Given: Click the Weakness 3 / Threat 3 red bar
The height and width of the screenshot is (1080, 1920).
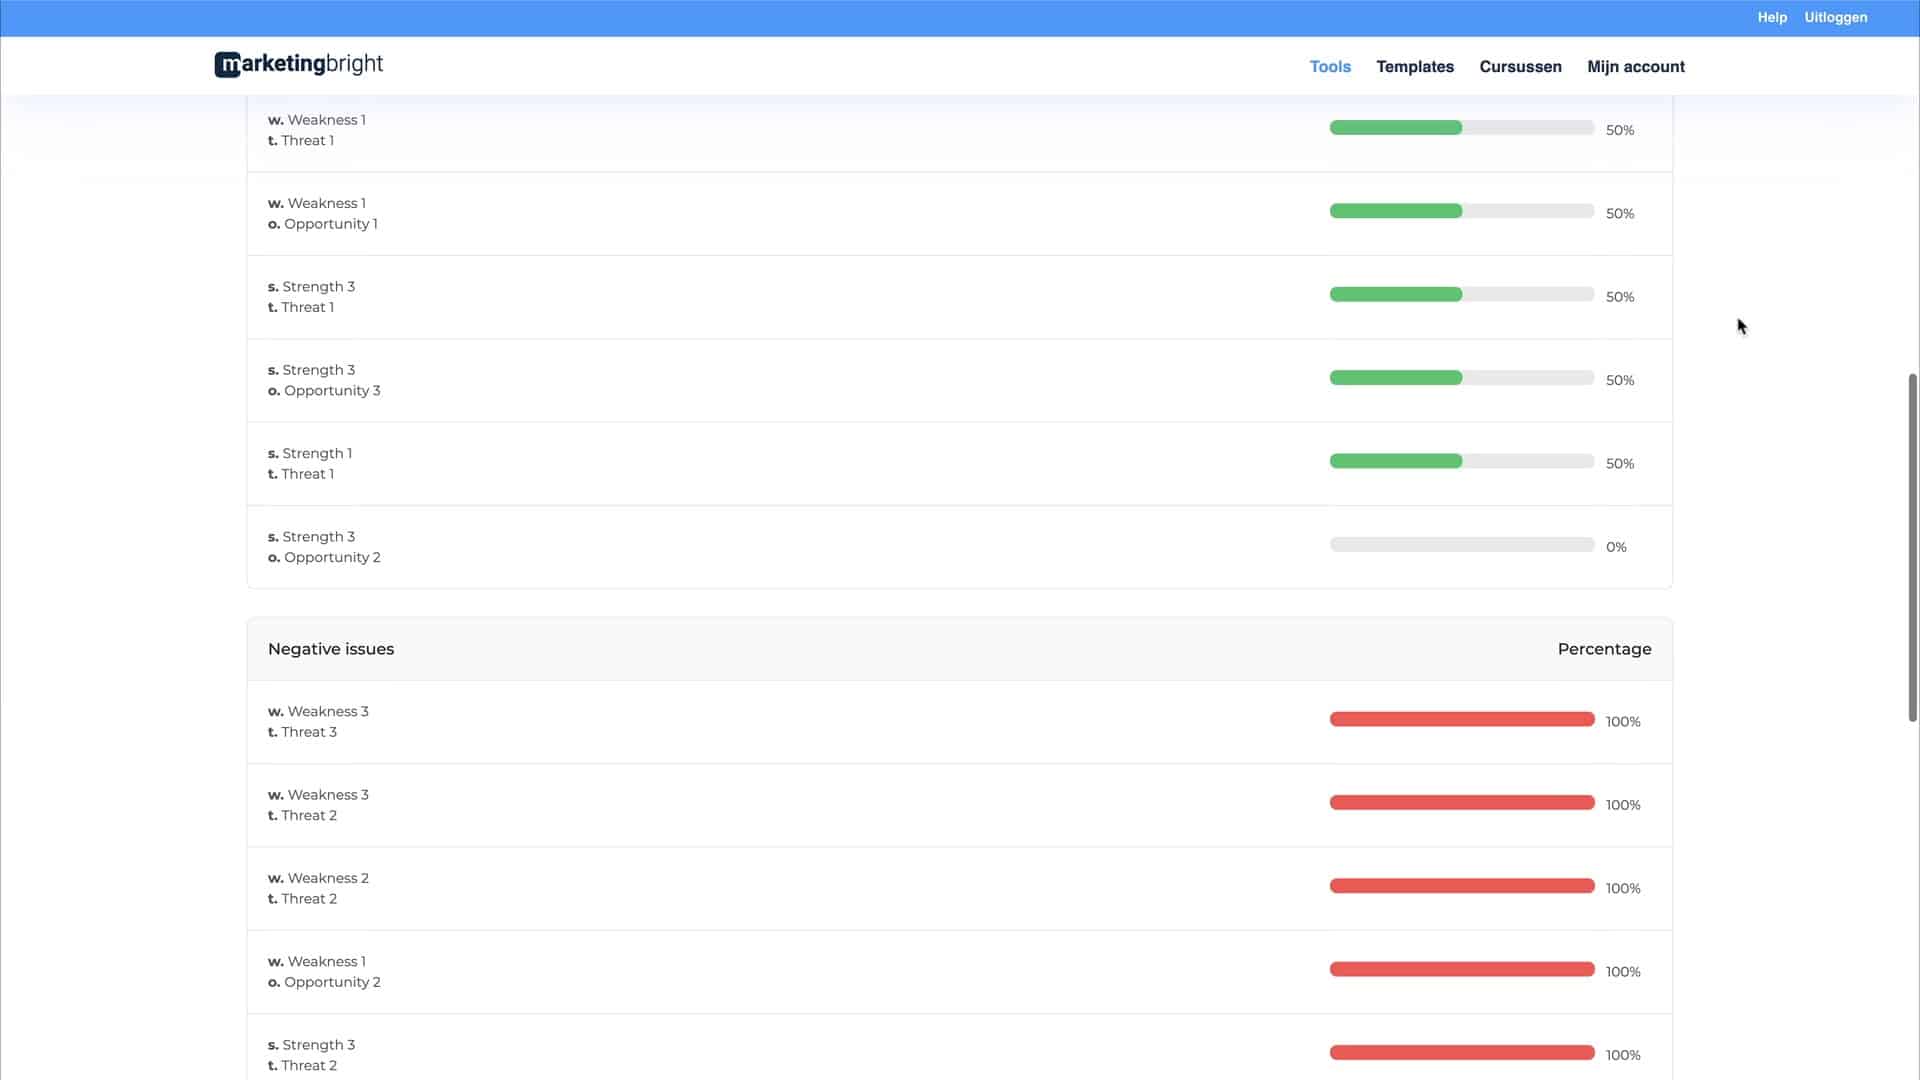Looking at the screenshot, I should [x=1461, y=720].
